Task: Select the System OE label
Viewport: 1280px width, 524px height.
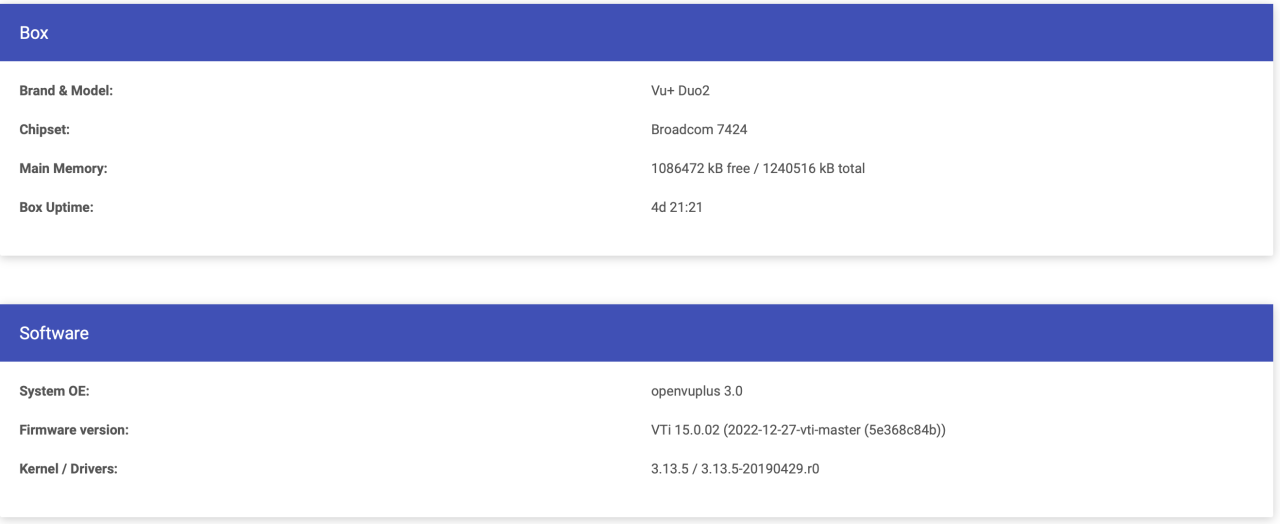Action: point(55,391)
